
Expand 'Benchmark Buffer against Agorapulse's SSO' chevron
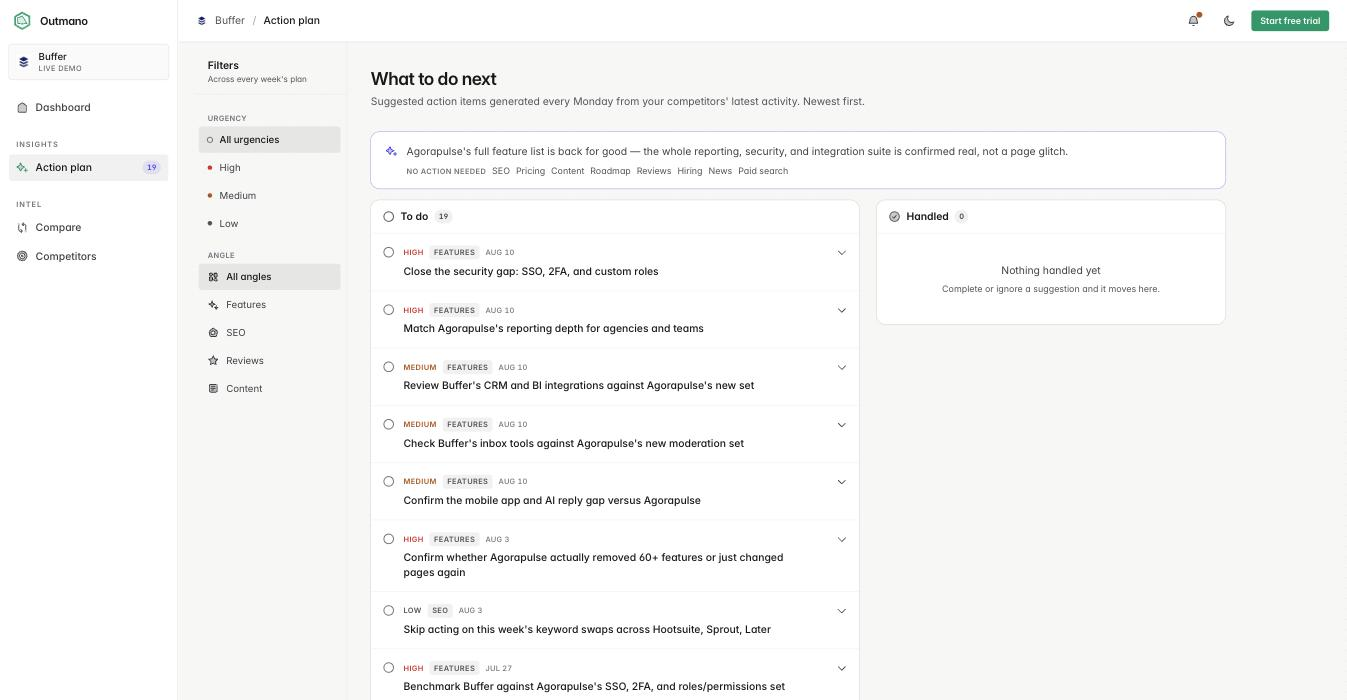click(841, 669)
